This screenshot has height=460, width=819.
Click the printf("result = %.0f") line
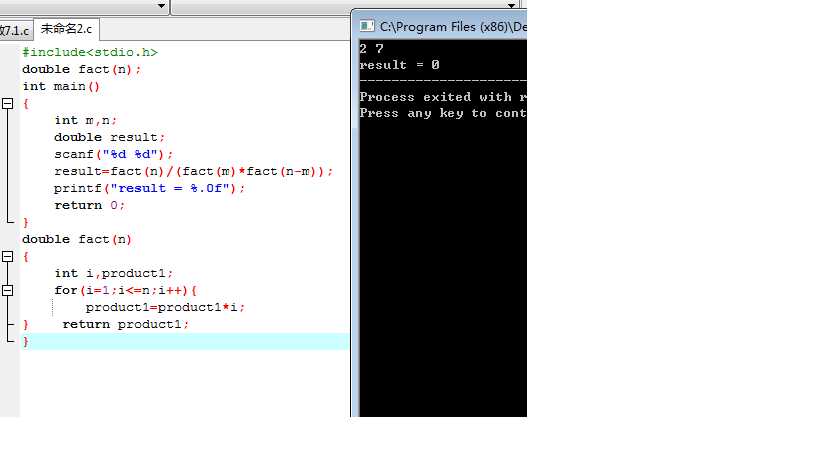pyautogui.click(x=149, y=188)
